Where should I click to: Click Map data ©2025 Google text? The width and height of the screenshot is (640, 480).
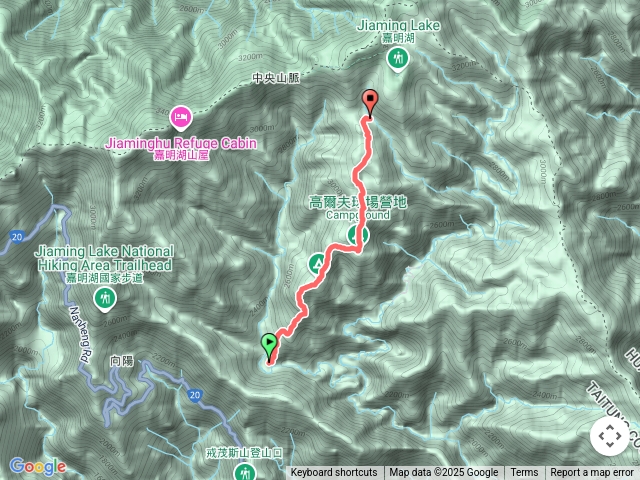click(x=443, y=473)
